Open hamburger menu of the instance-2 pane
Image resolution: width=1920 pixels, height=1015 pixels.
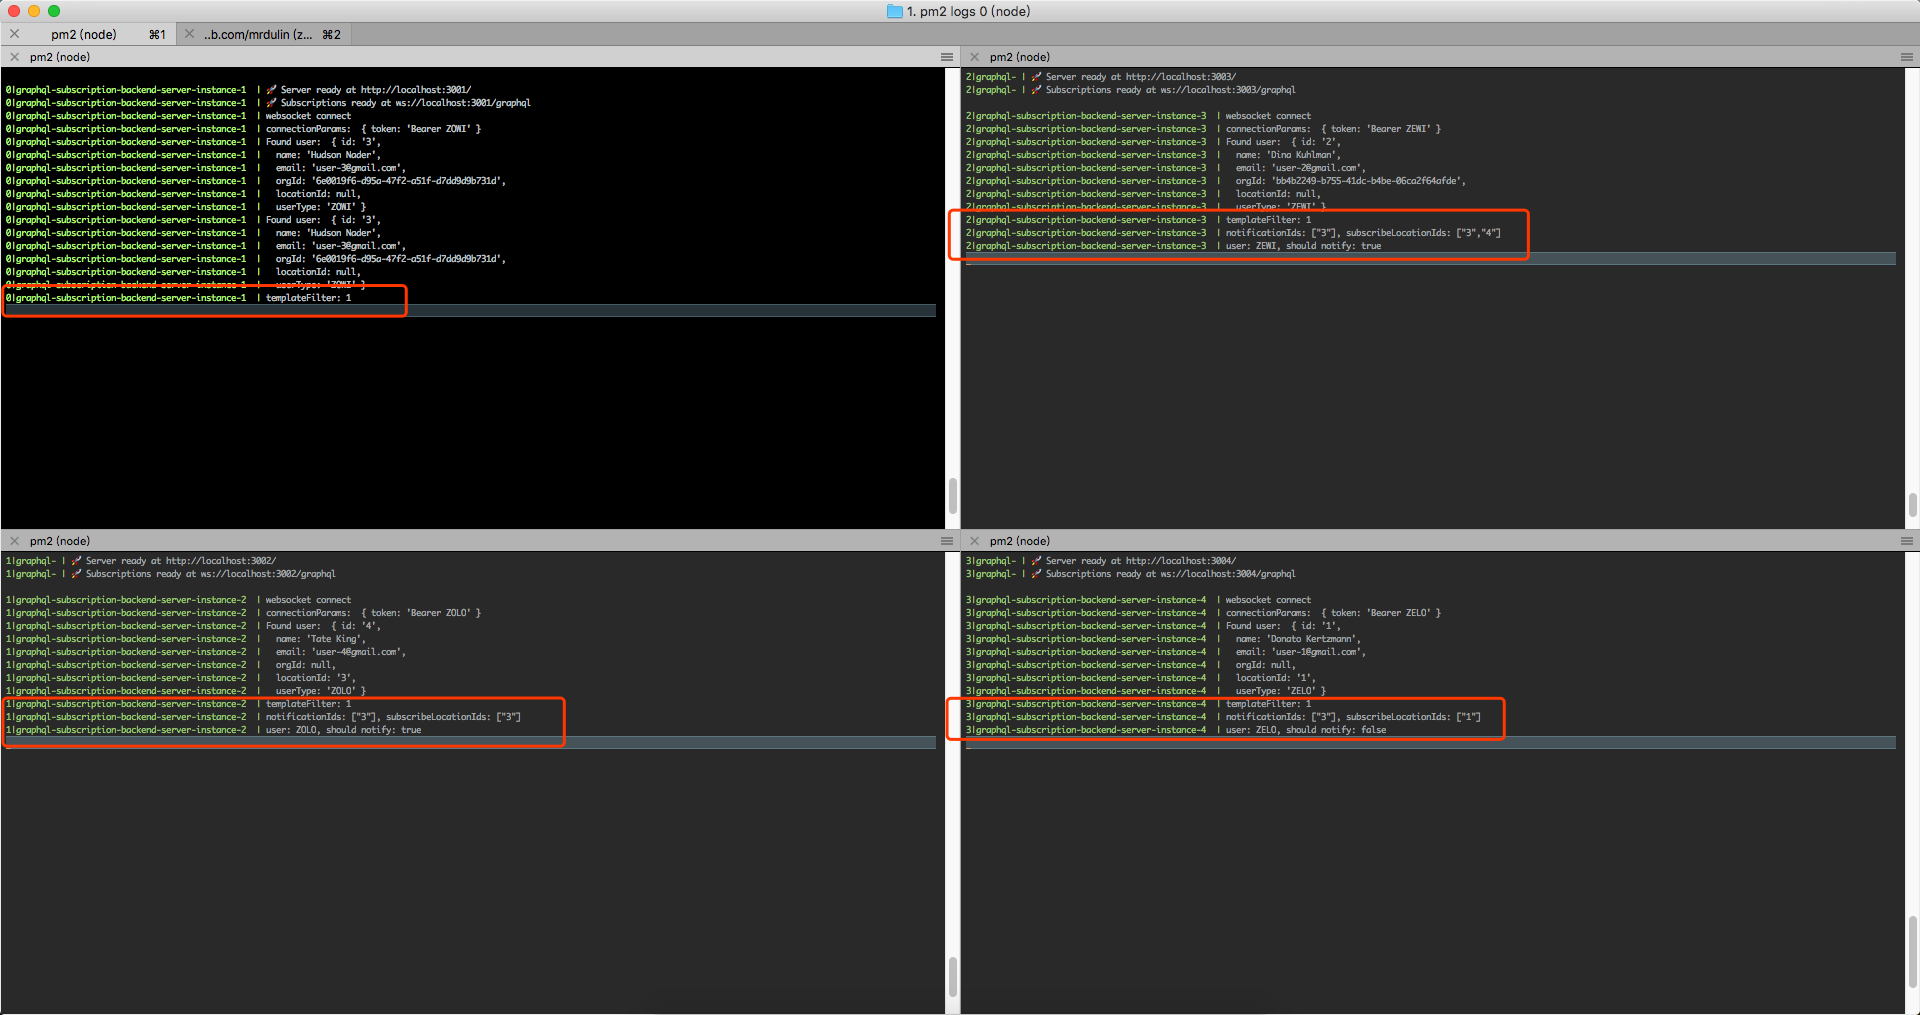tap(947, 541)
